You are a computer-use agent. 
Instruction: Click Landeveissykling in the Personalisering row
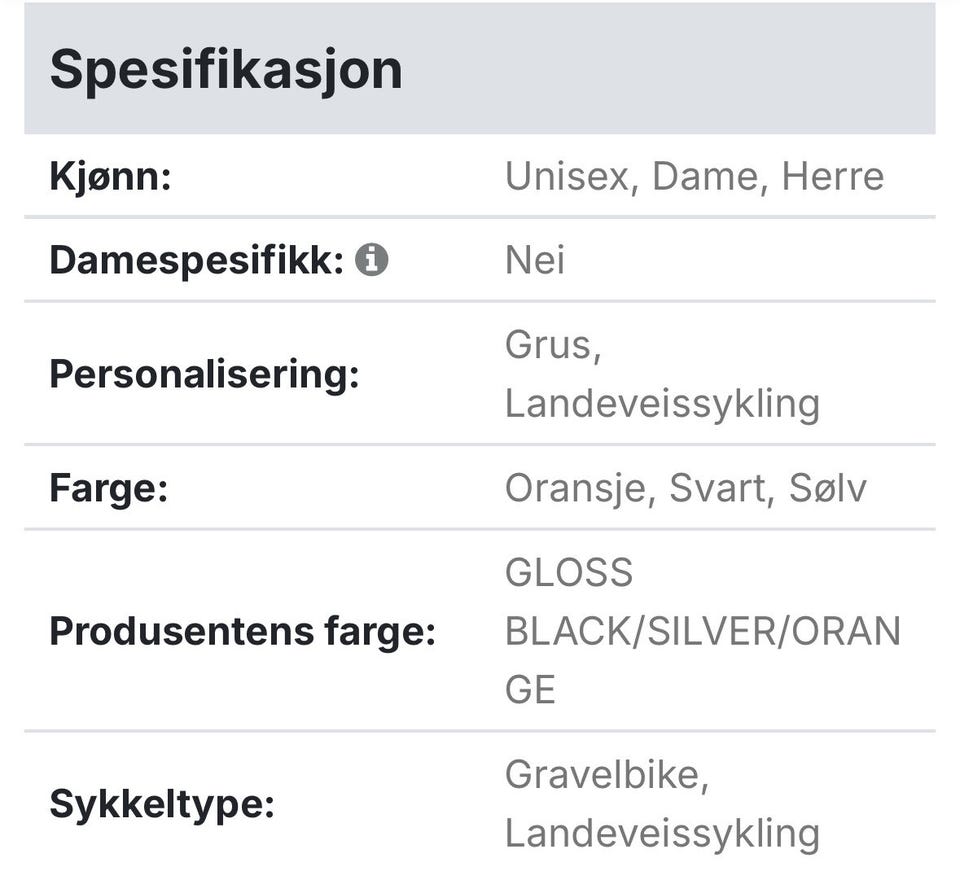click(662, 404)
